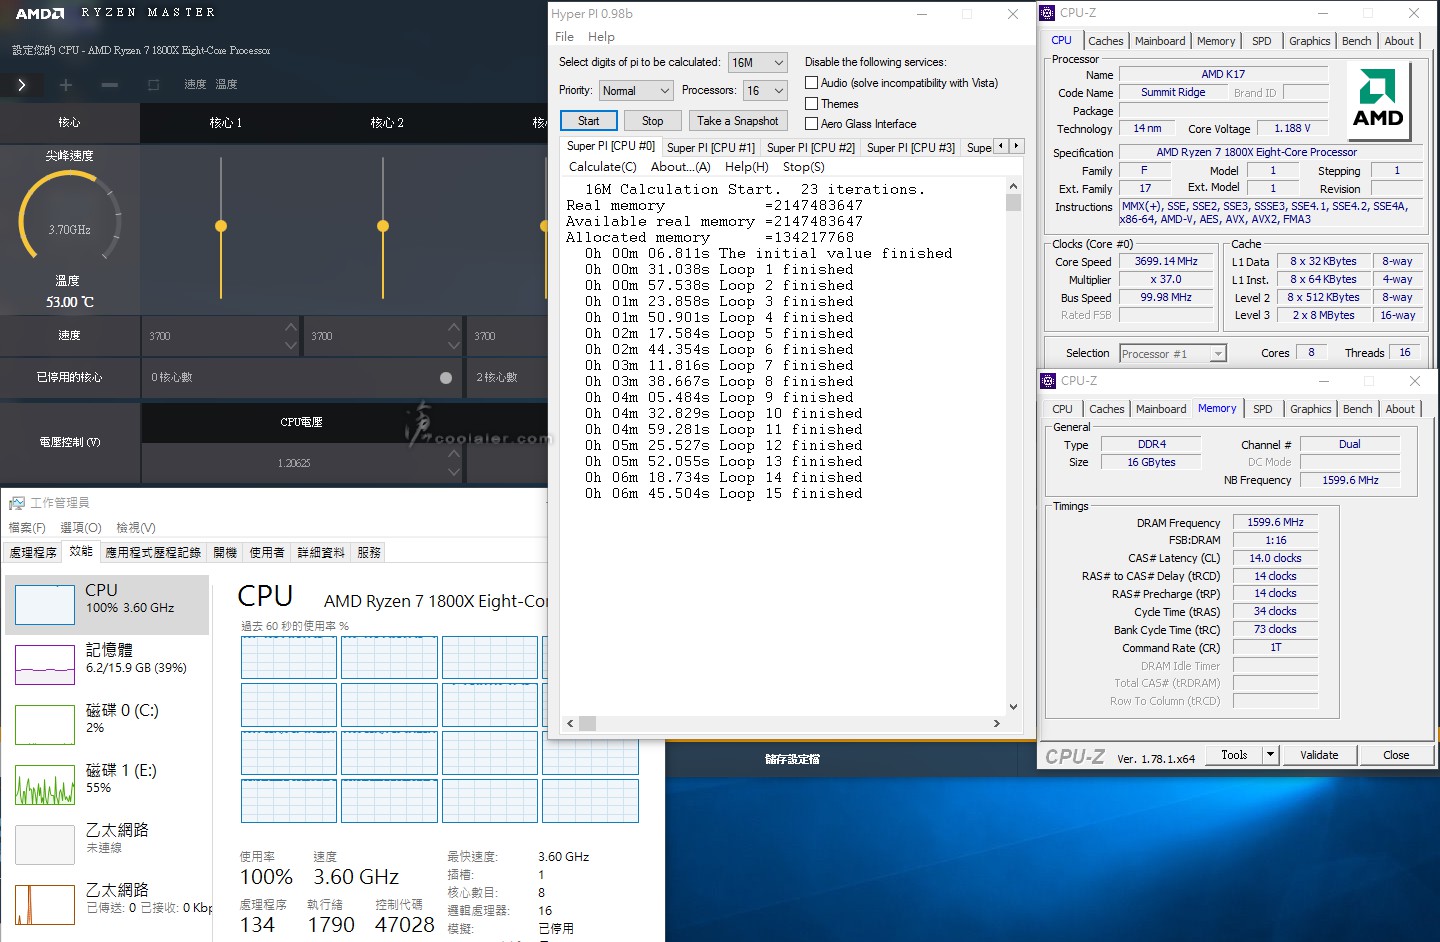This screenshot has height=942, width=1440.
Task: Enable the Audio service disable checkbox
Action: pos(812,83)
